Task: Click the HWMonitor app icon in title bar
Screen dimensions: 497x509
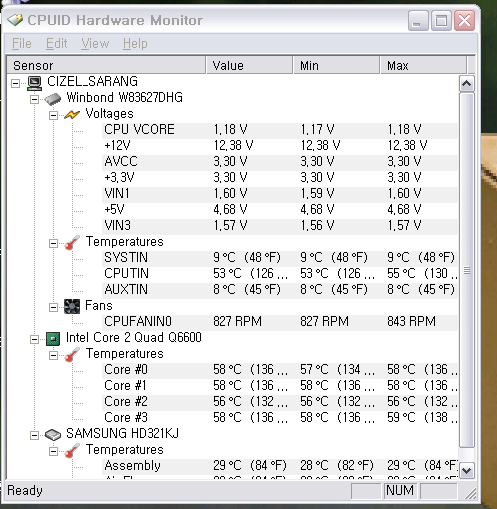Action: (15, 20)
